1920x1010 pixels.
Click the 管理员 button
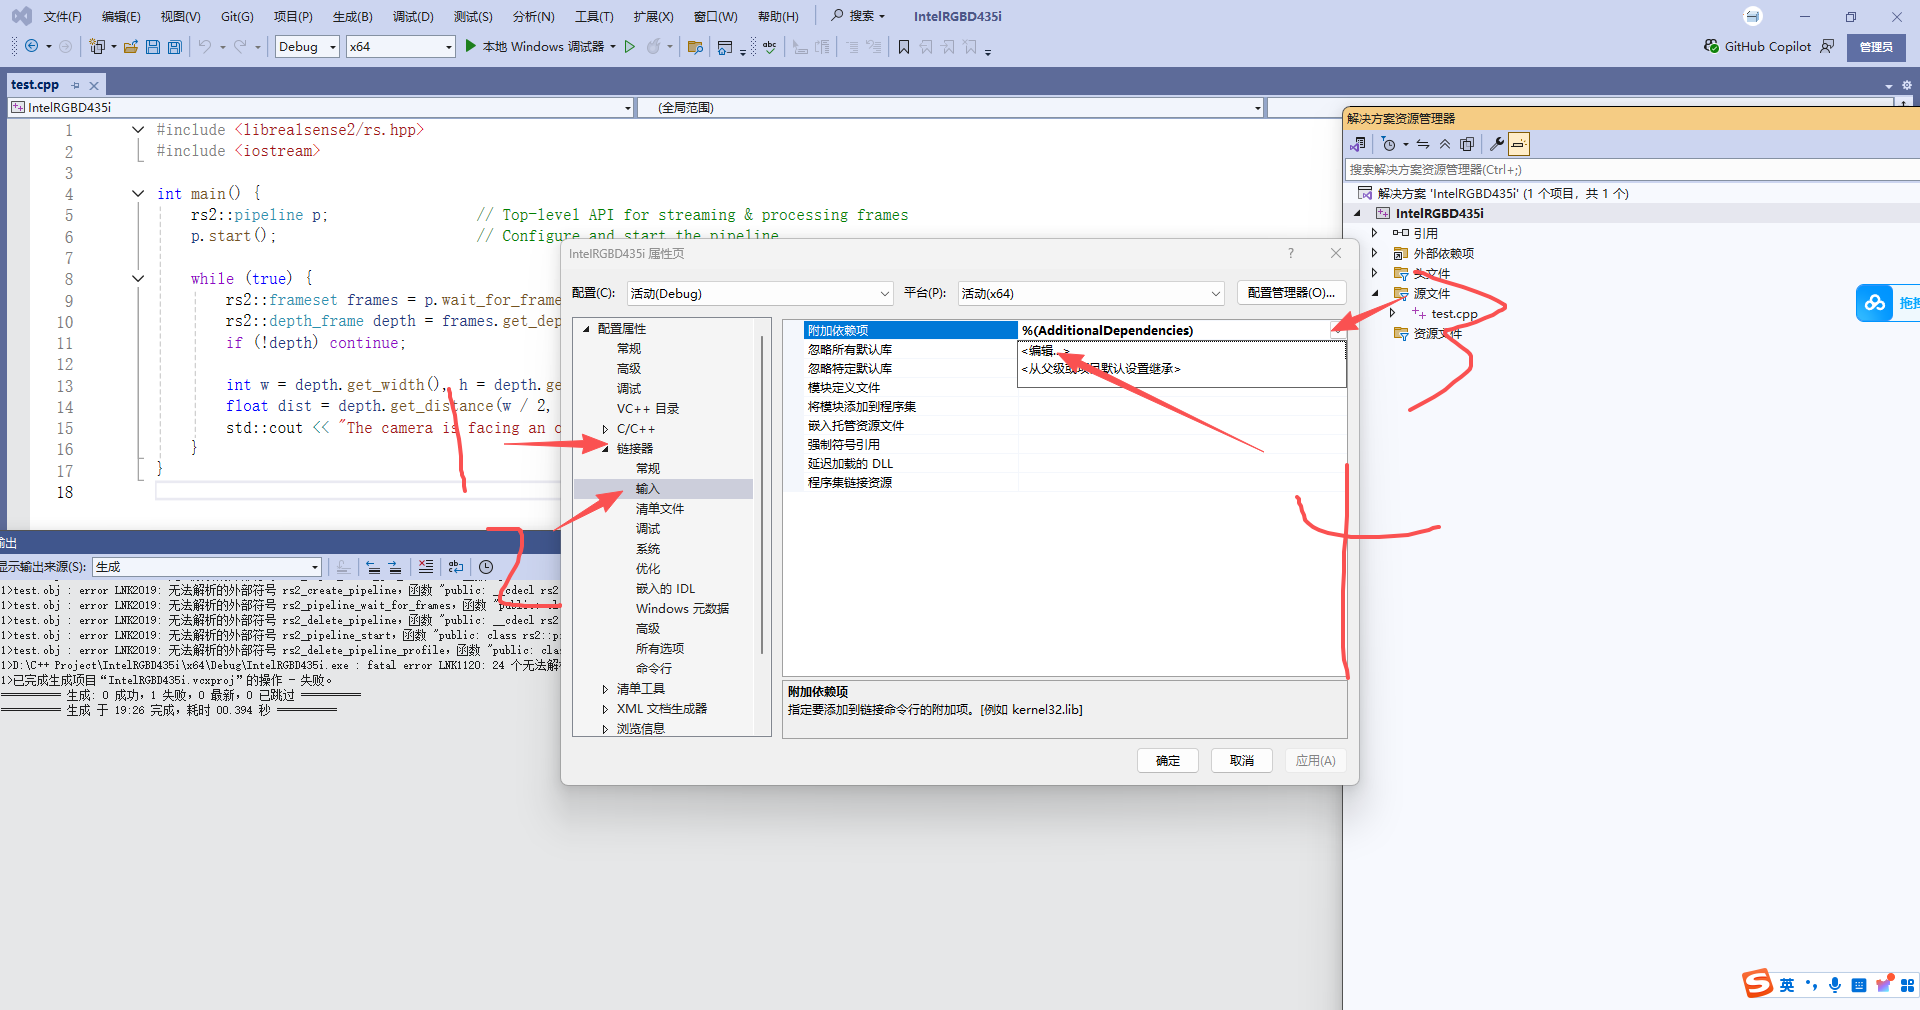1876,47
